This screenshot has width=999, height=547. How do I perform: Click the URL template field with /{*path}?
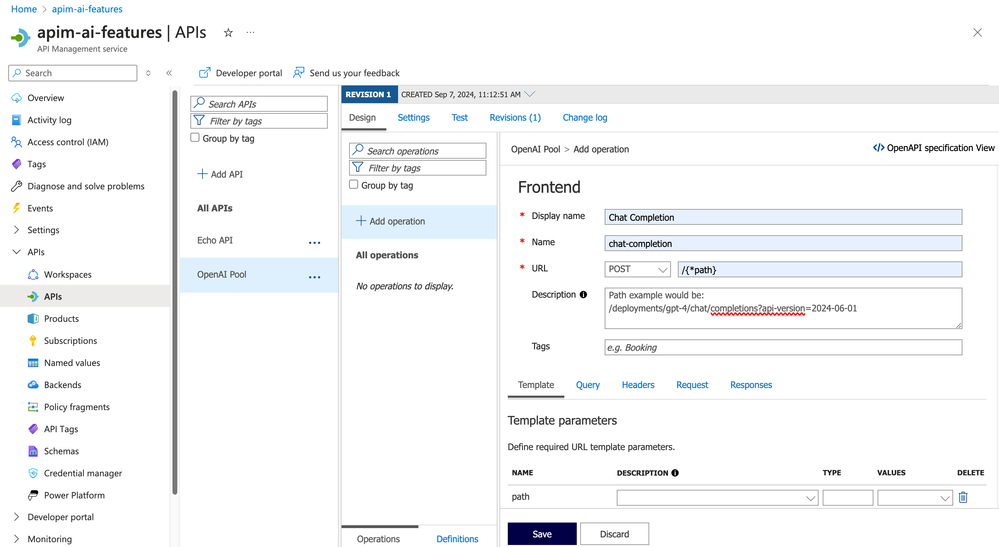coord(819,269)
